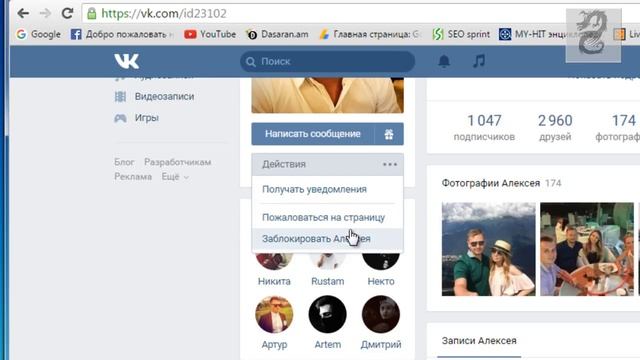Click the browser back arrow
Viewport: 640px width, 360px height.
(x=23, y=13)
